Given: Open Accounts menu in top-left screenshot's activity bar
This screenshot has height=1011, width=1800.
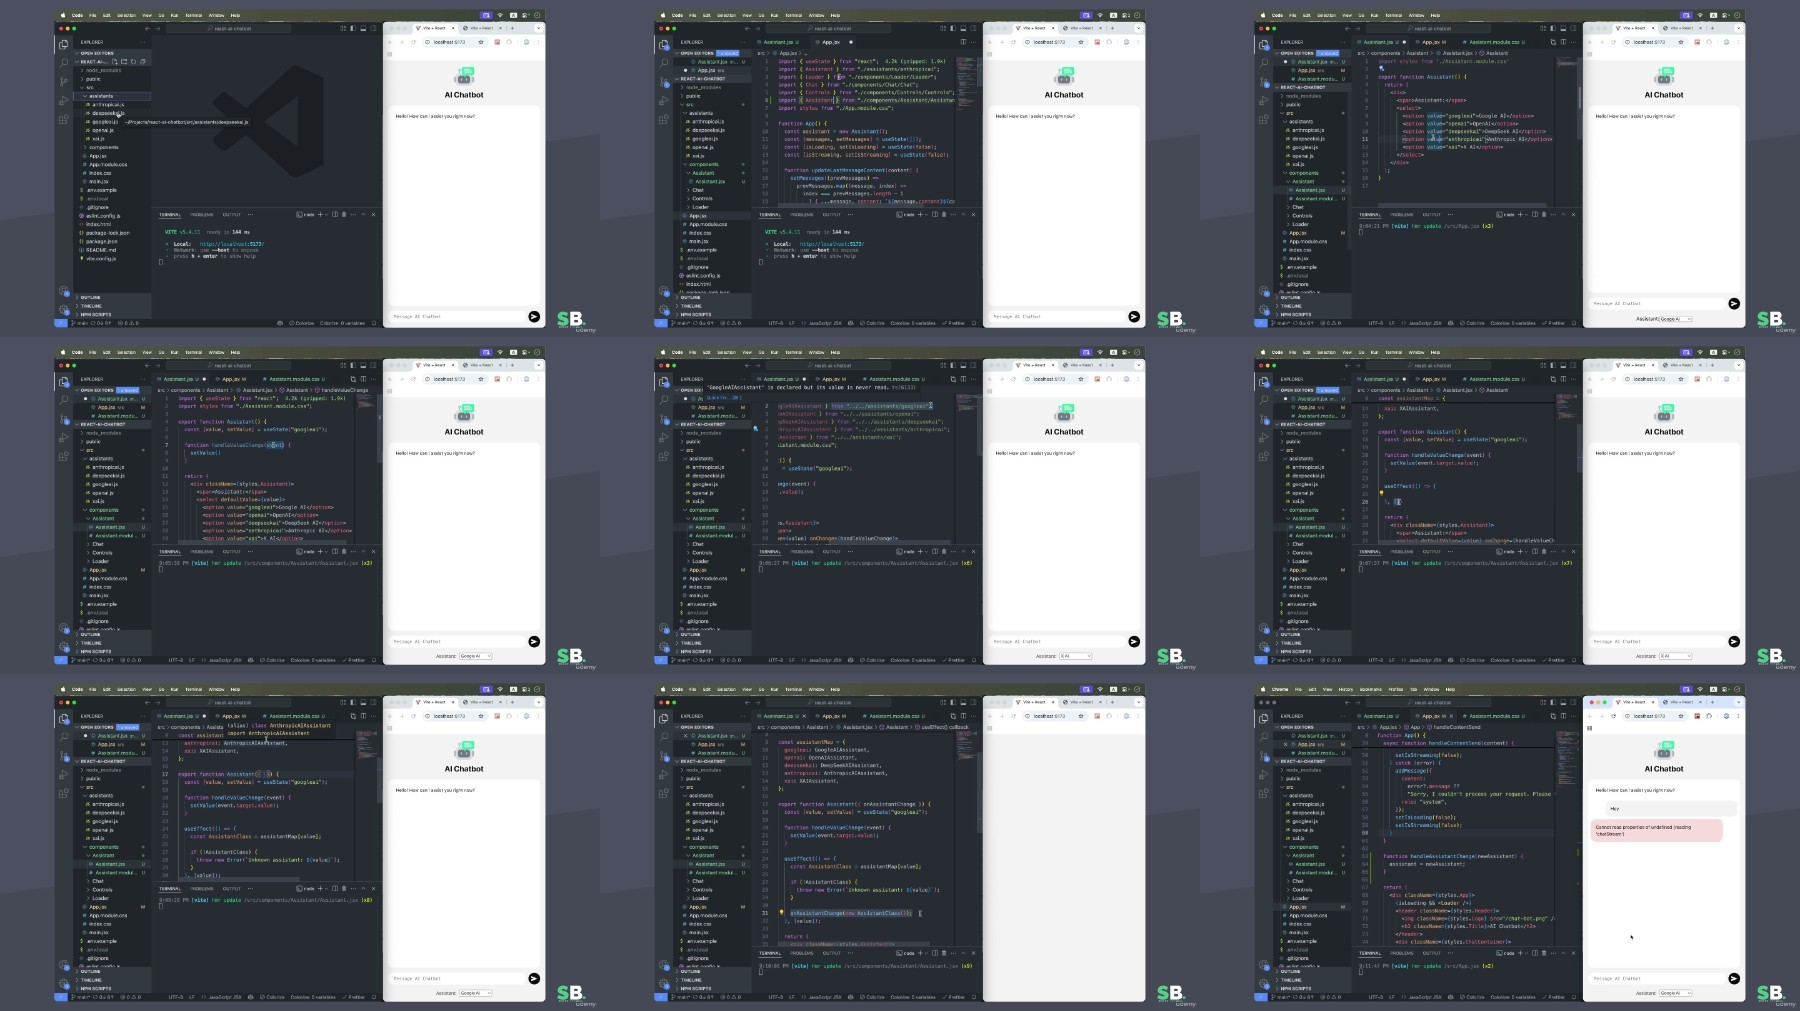Looking at the screenshot, I should coord(64,293).
